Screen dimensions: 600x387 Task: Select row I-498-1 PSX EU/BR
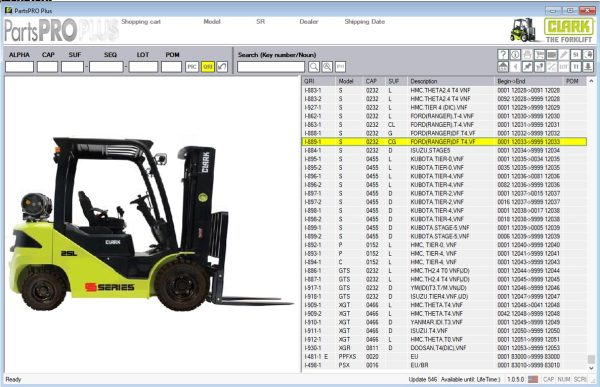(x=444, y=365)
